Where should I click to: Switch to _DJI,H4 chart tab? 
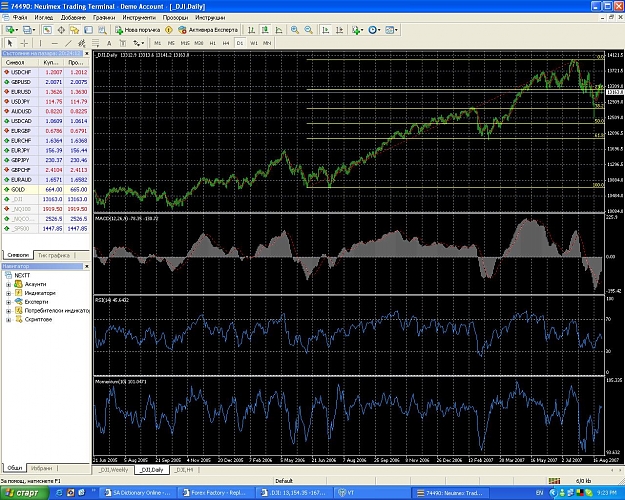tap(185, 470)
